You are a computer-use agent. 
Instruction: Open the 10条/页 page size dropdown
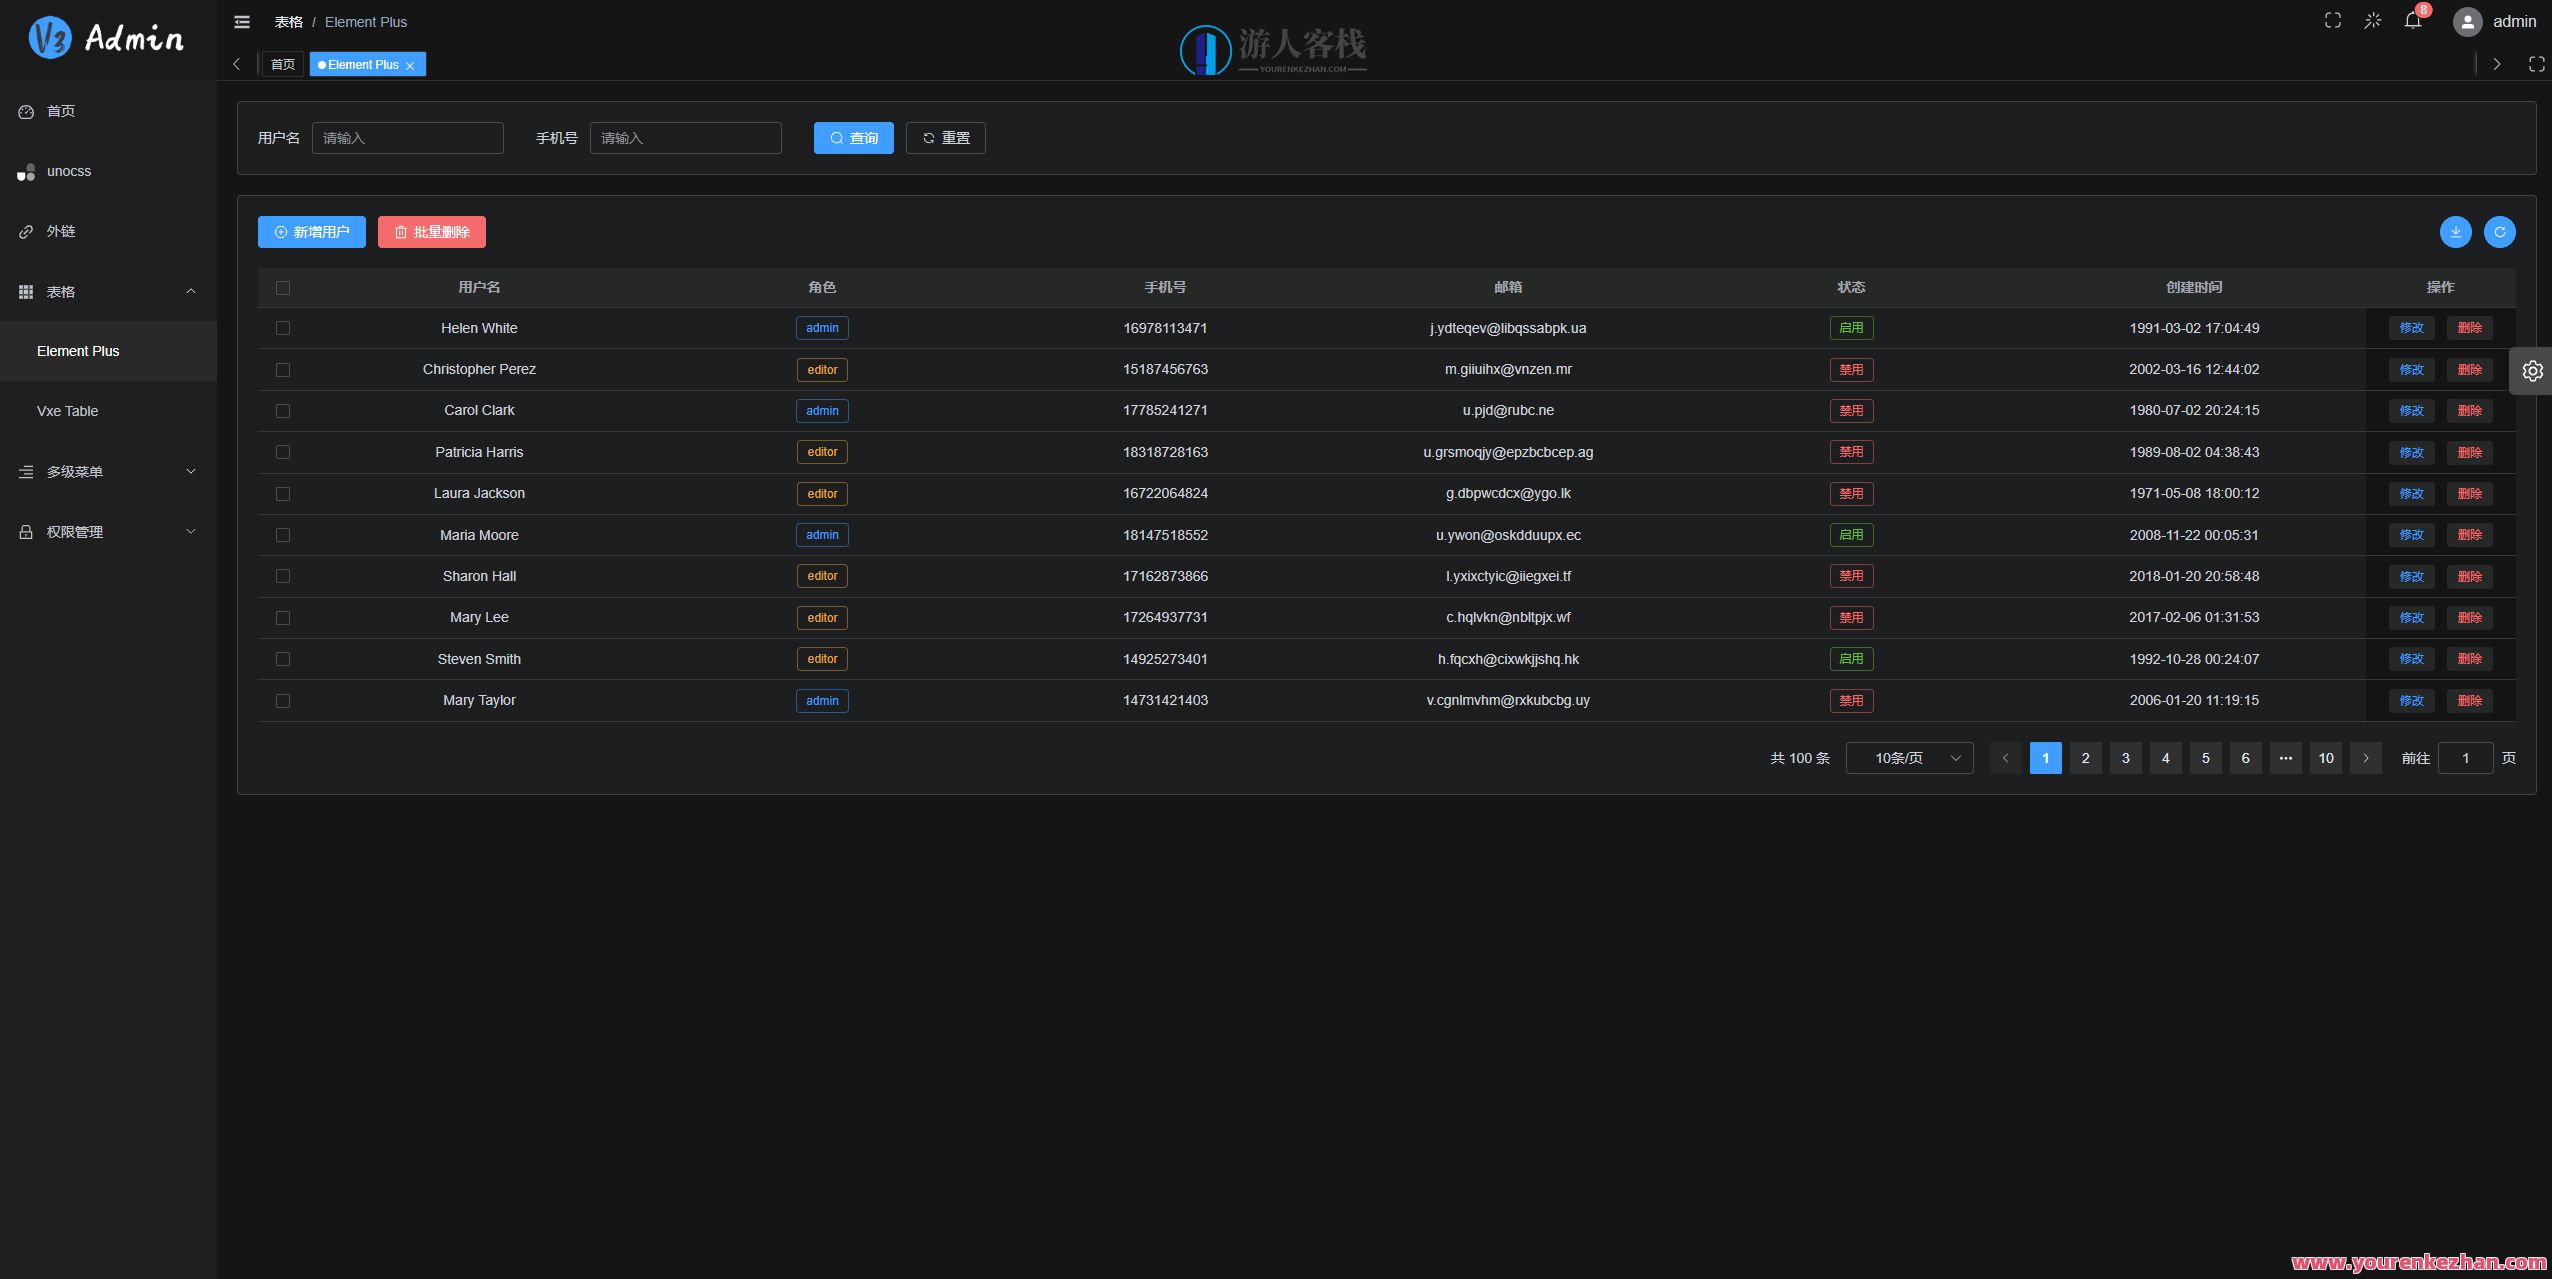pyautogui.click(x=1908, y=757)
